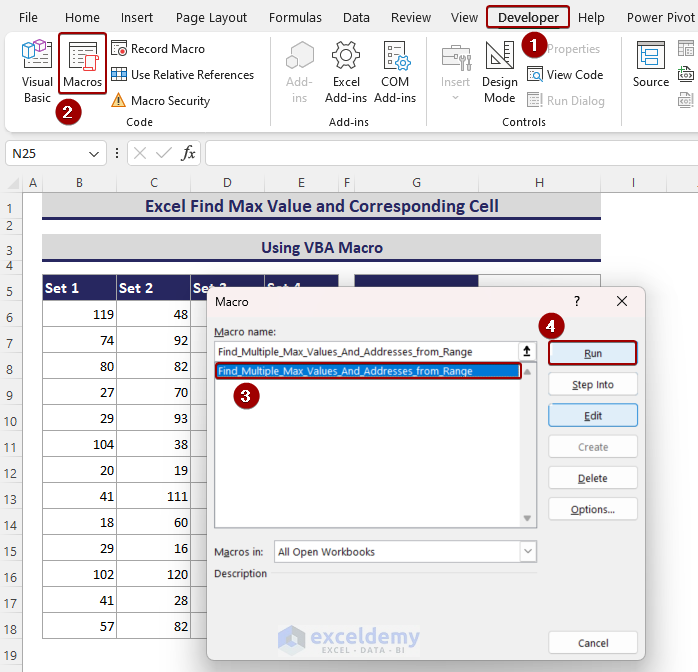This screenshot has height=672, width=698.
Task: Select column B header
Action: coord(79,182)
